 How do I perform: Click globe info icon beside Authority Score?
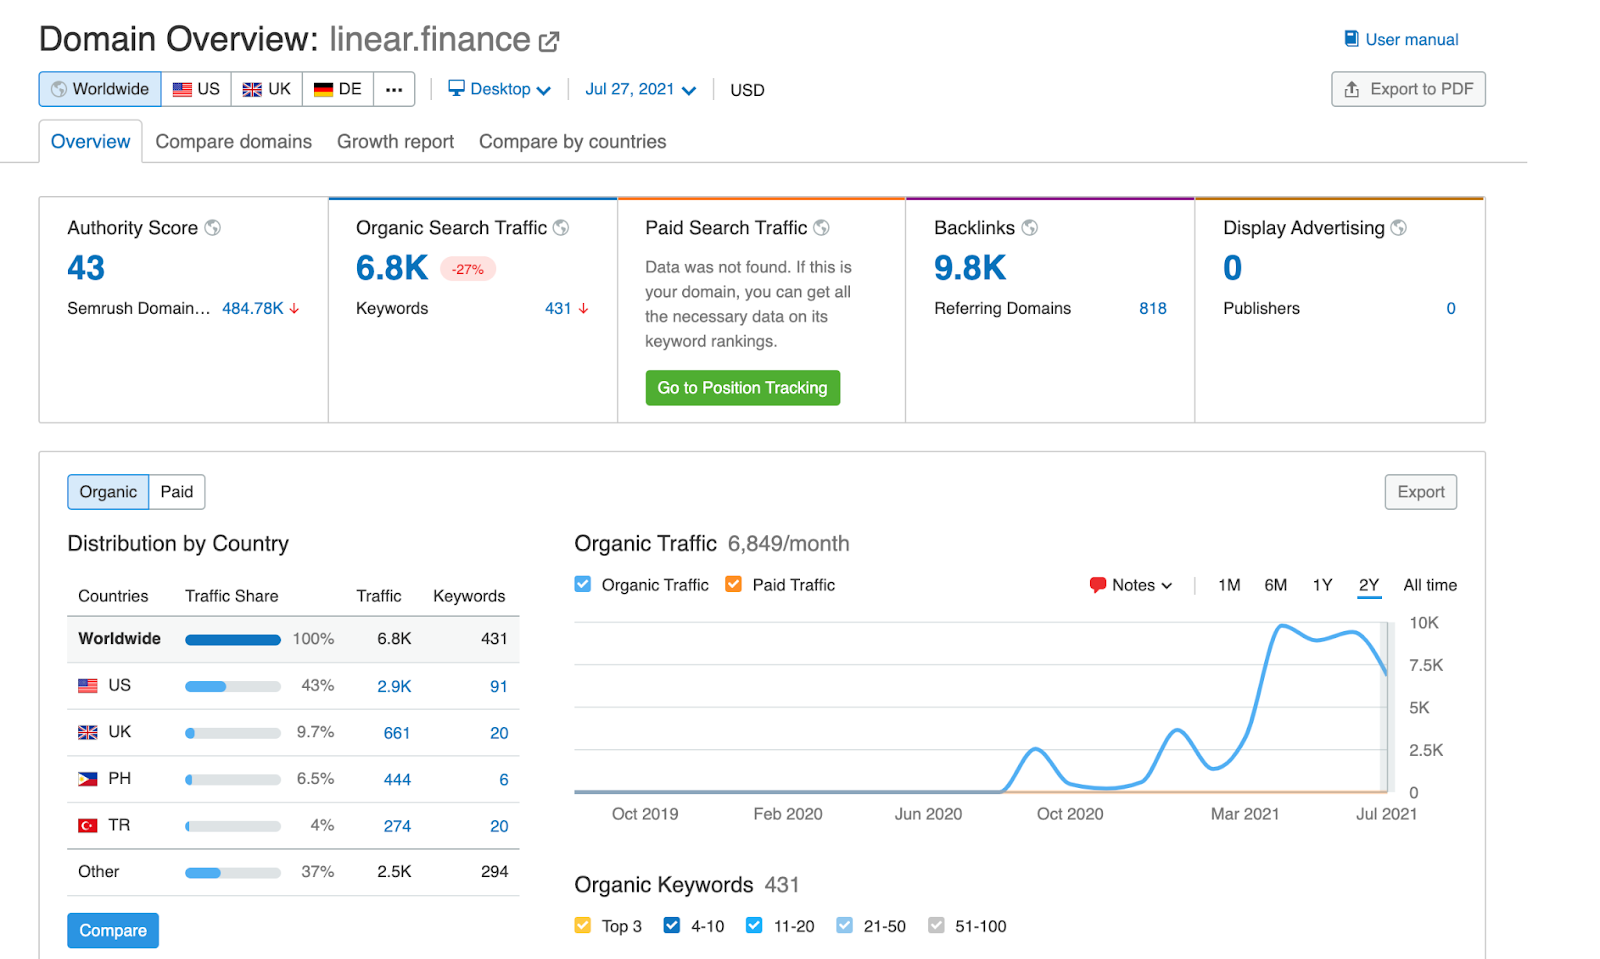pos(213,228)
